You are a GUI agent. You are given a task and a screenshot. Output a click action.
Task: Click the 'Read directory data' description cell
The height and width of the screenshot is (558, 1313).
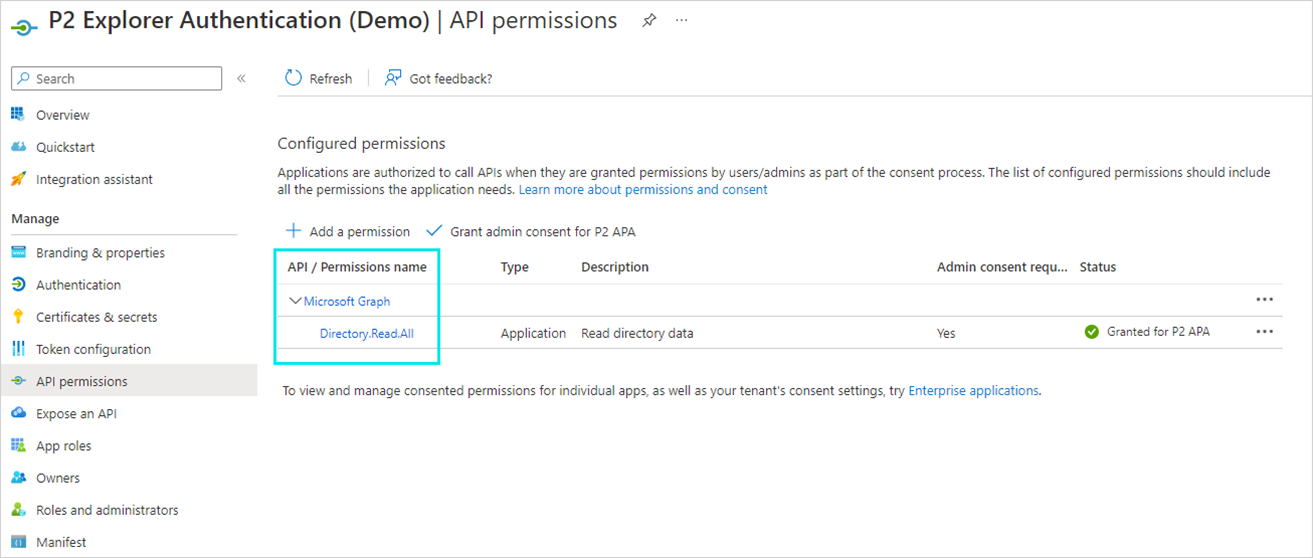637,333
